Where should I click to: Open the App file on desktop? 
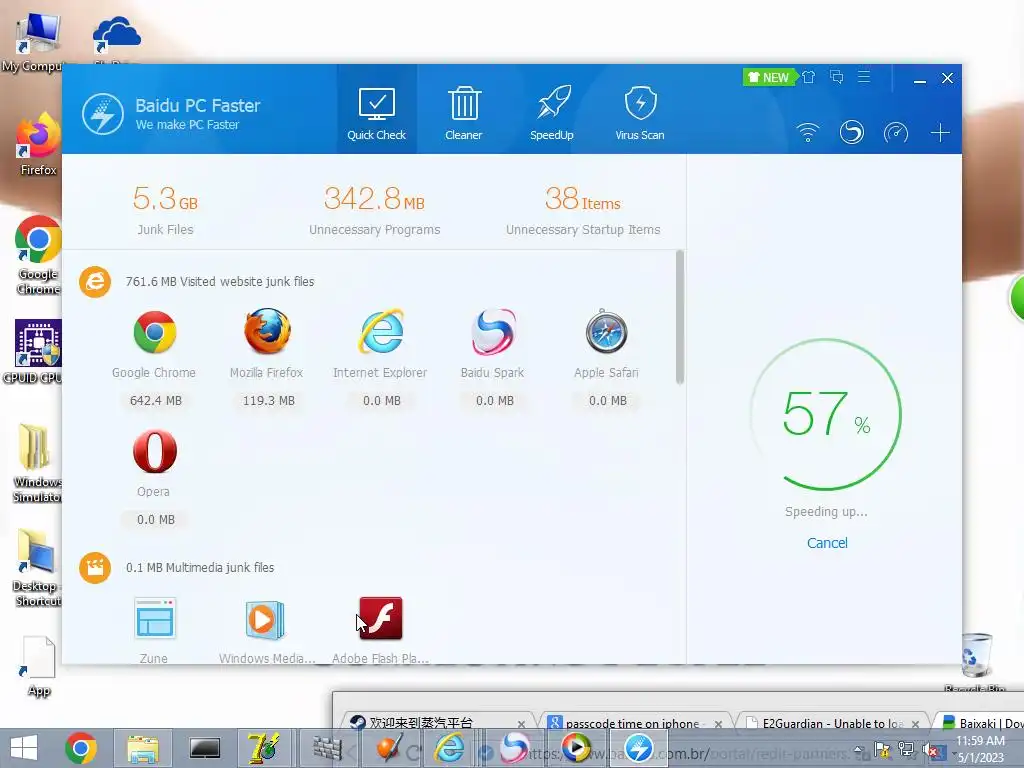click(x=39, y=666)
